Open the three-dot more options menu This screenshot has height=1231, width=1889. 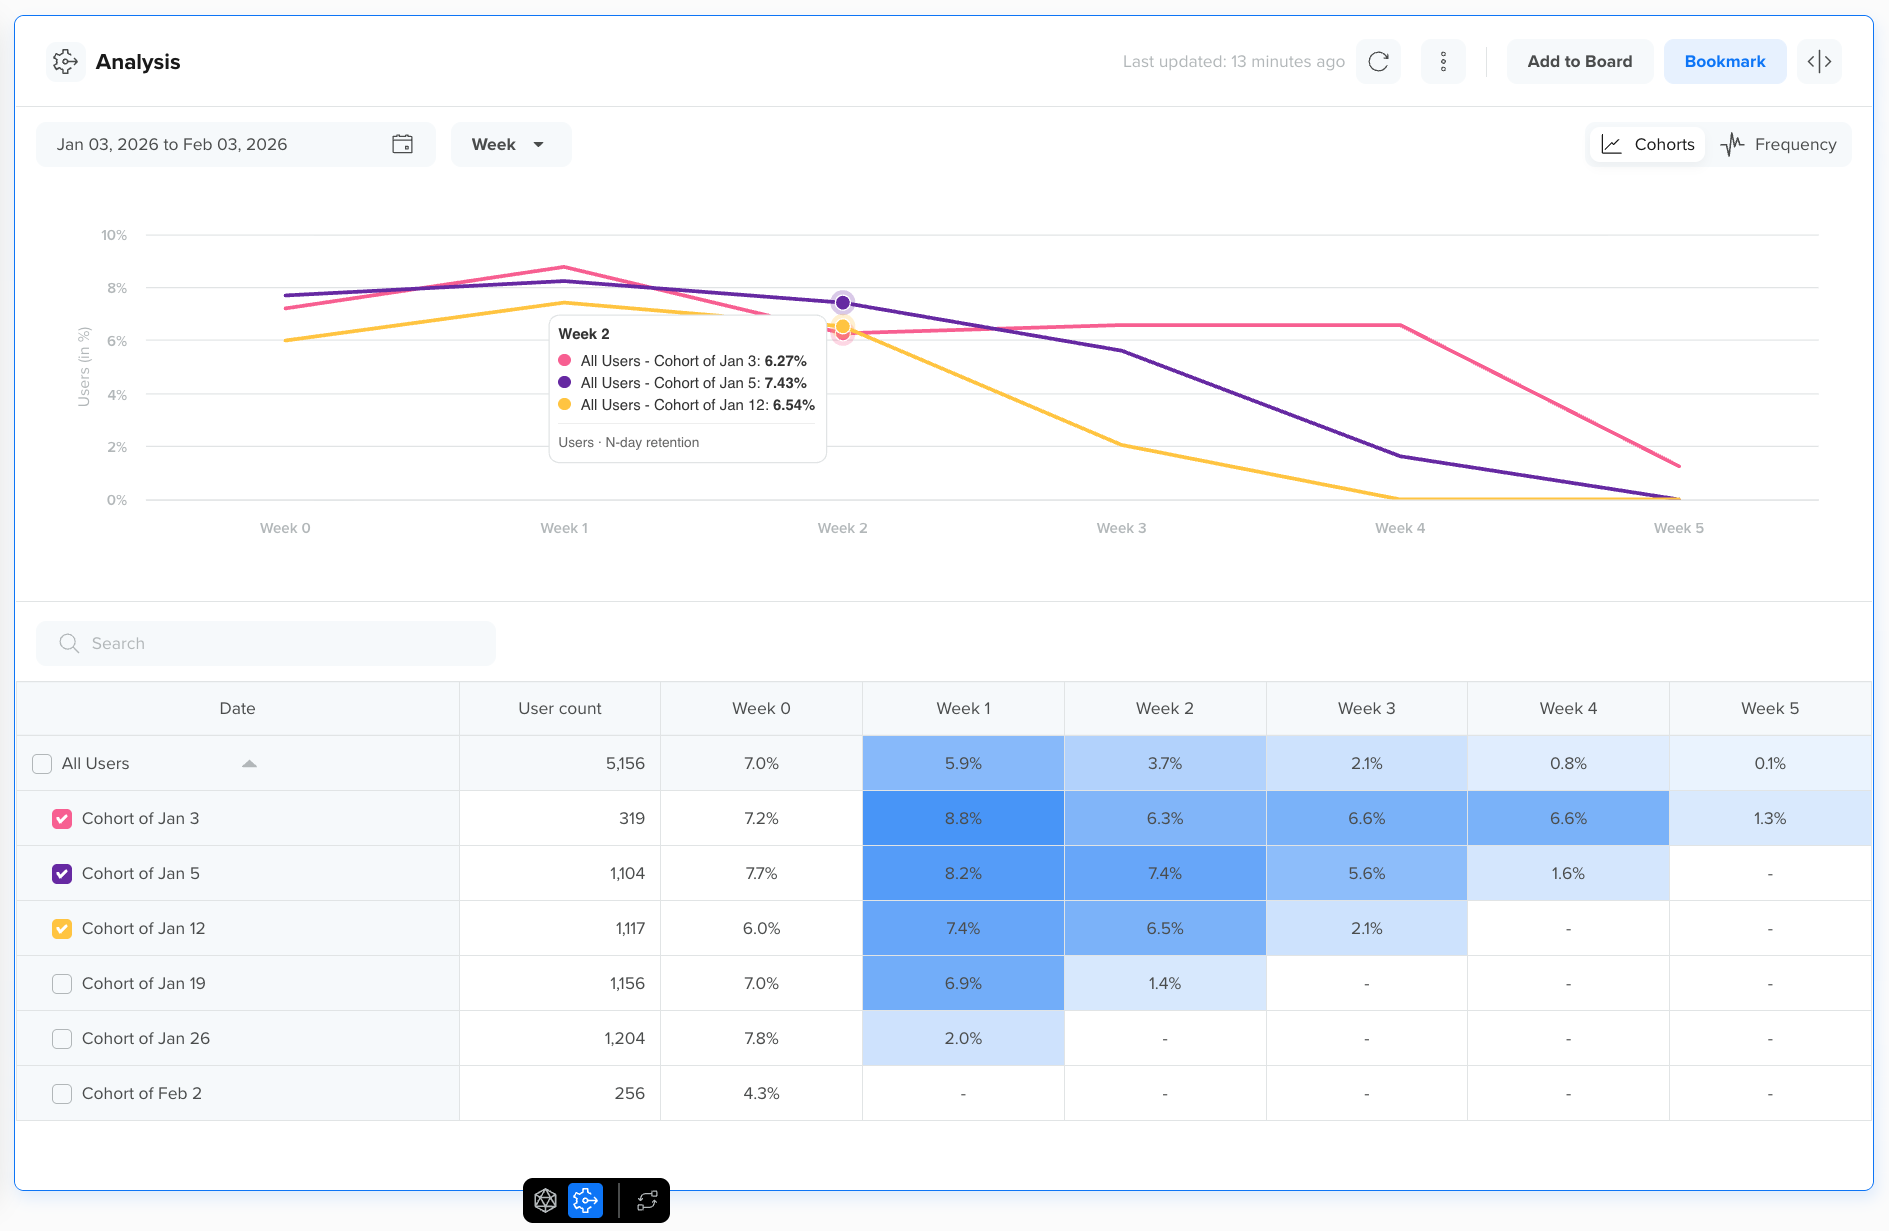click(1443, 62)
